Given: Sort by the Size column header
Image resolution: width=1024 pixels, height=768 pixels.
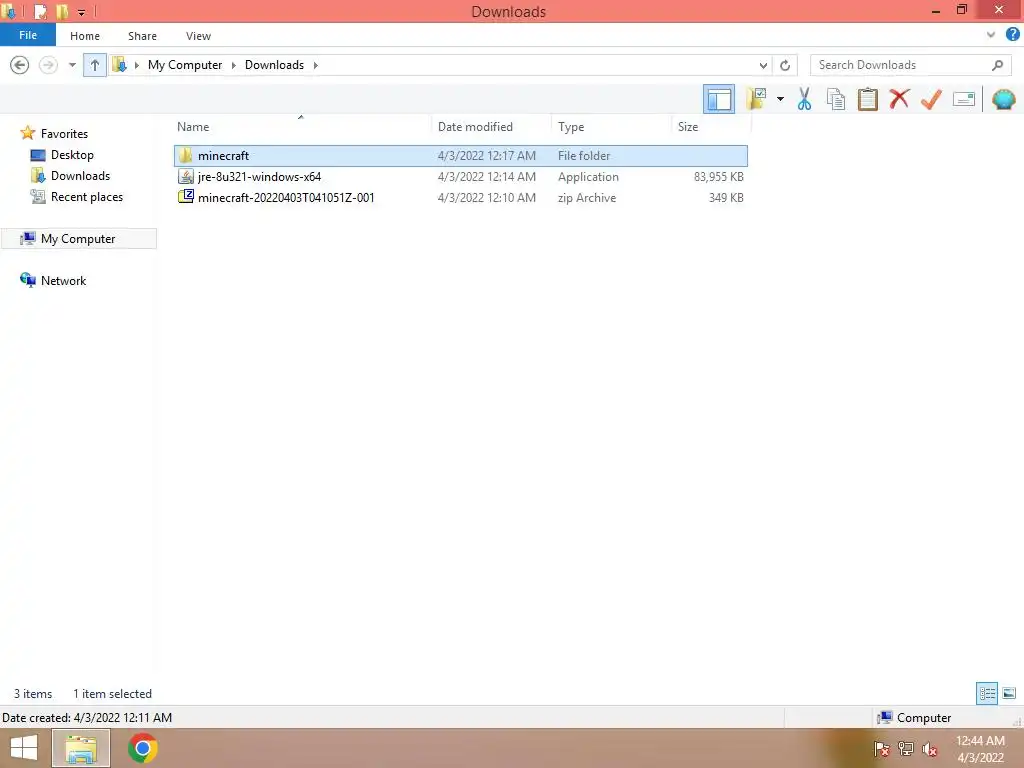Looking at the screenshot, I should point(711,127).
